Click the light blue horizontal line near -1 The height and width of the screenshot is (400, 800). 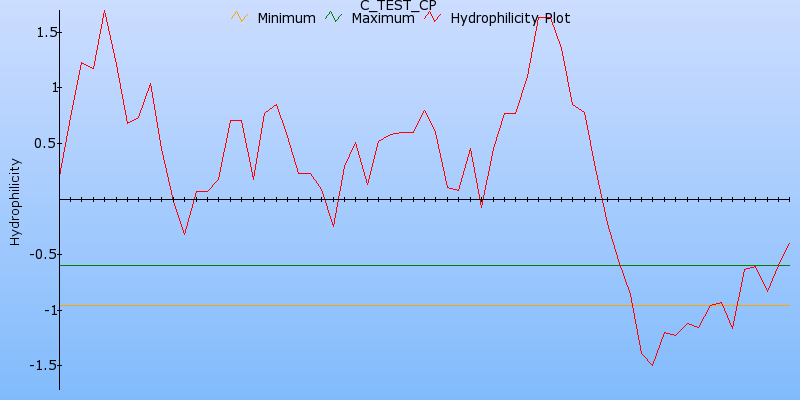tap(400, 305)
